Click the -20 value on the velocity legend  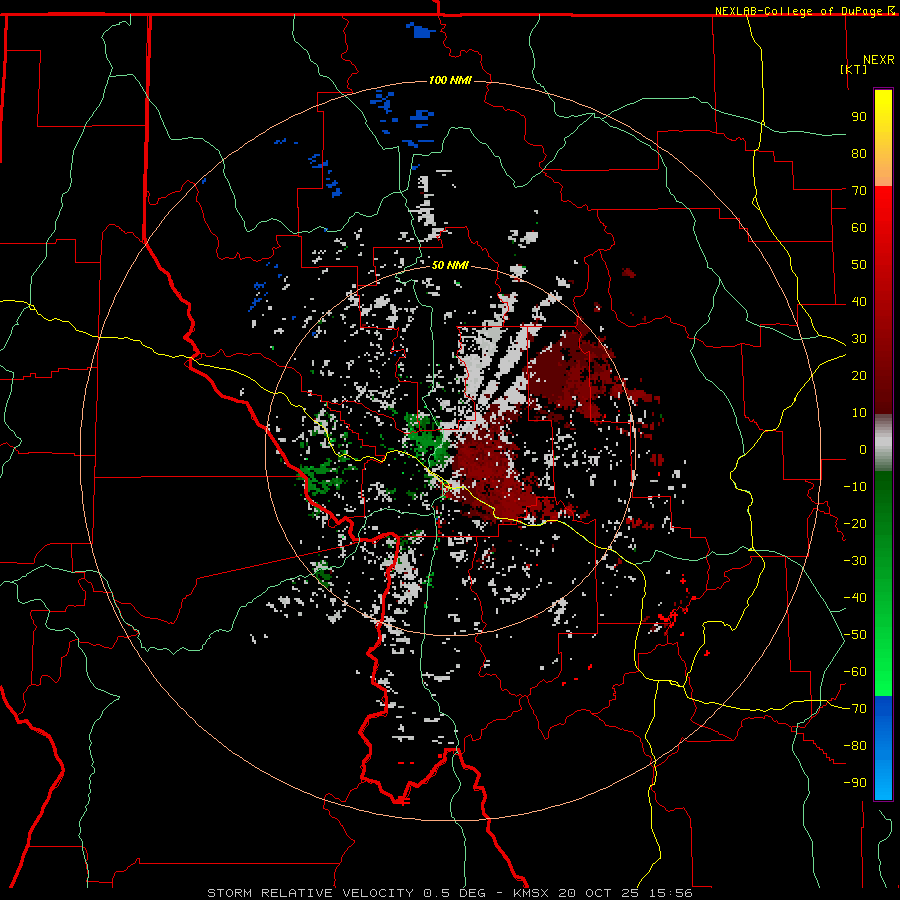coord(855,524)
